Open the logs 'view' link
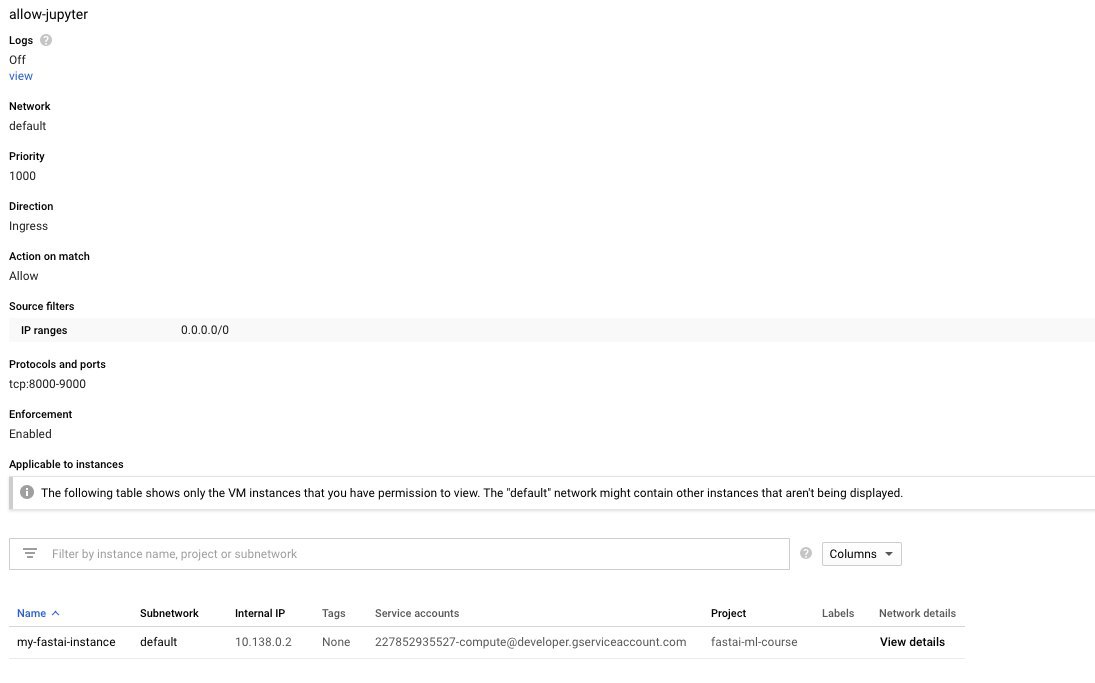Screen dimensions: 1095x683 point(21,76)
